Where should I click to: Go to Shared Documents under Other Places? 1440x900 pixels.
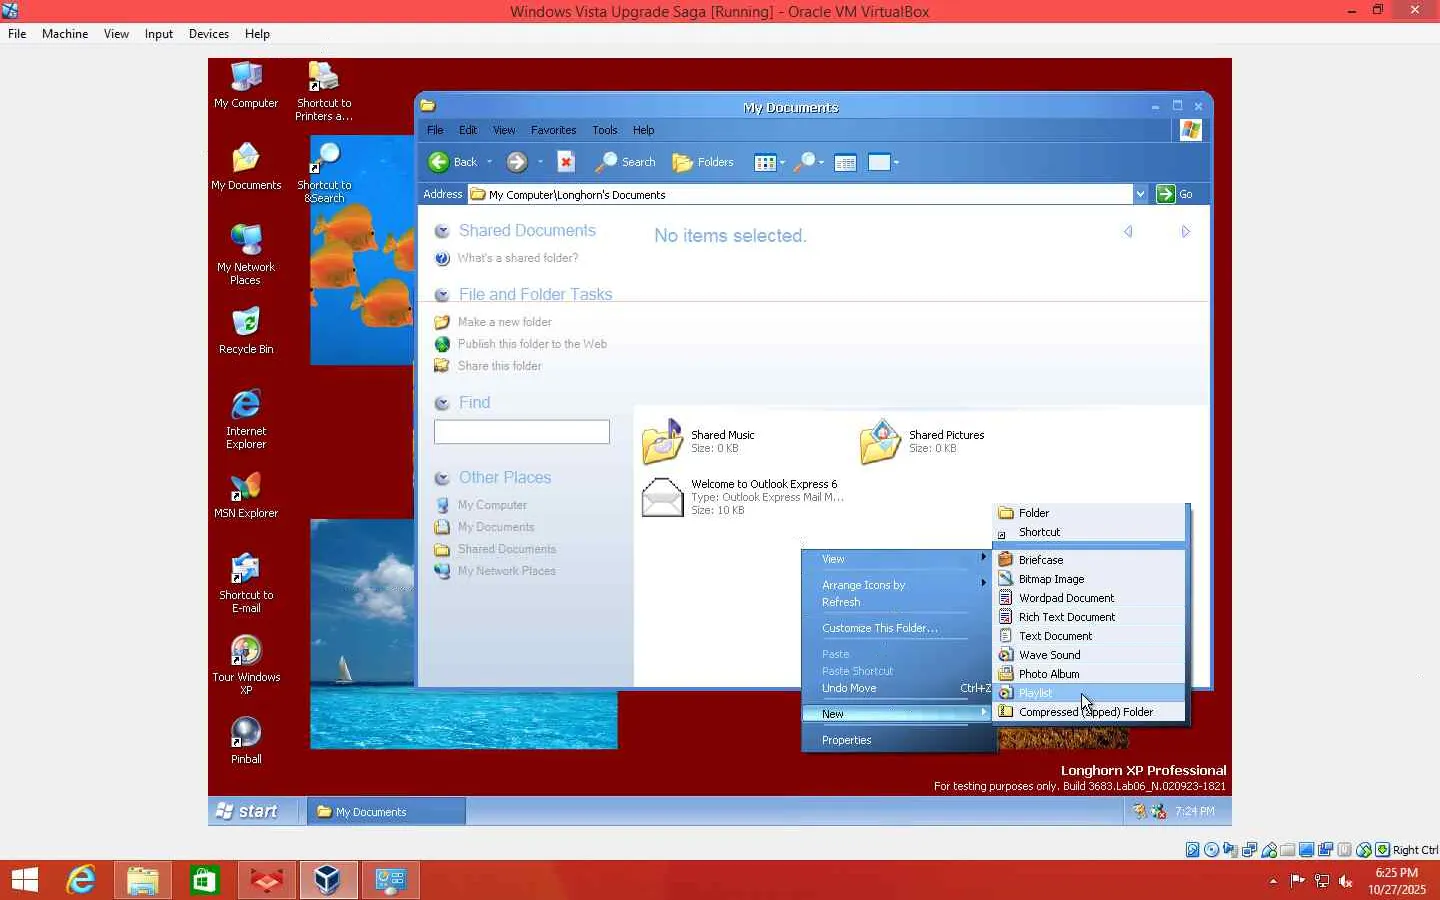coord(507,549)
